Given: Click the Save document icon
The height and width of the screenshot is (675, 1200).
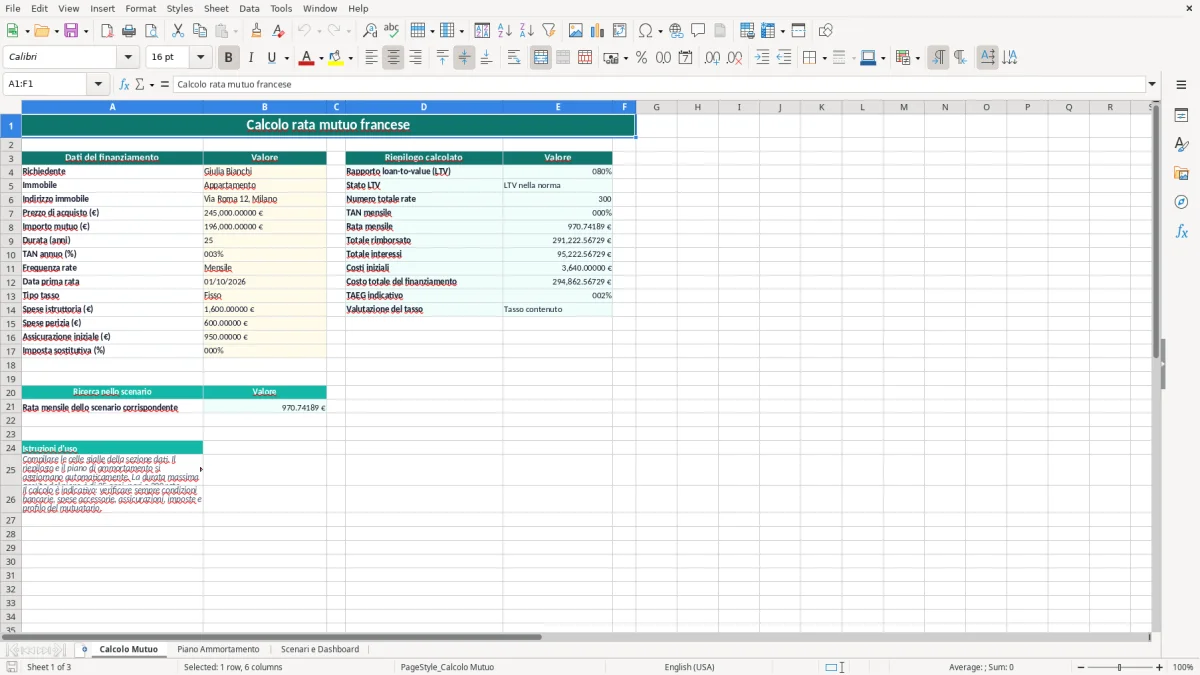Looking at the screenshot, I should [x=71, y=31].
